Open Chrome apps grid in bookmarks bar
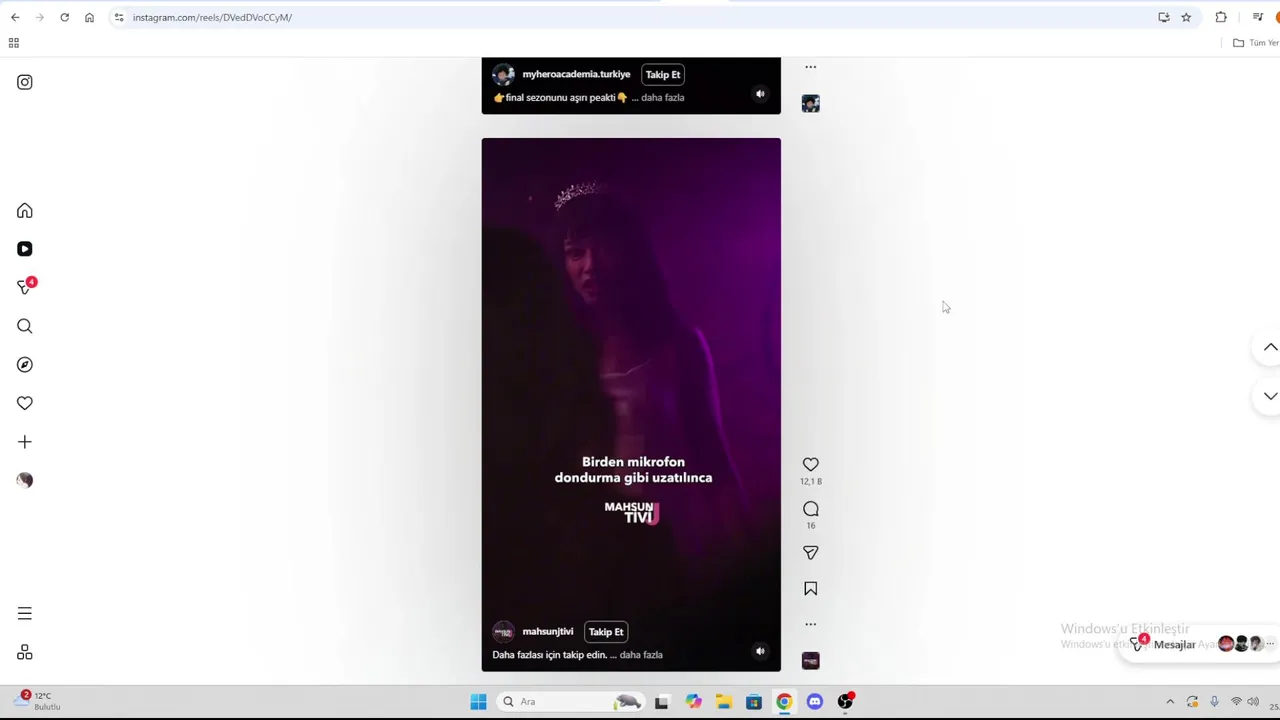Viewport: 1280px width, 720px height. tap(14, 43)
